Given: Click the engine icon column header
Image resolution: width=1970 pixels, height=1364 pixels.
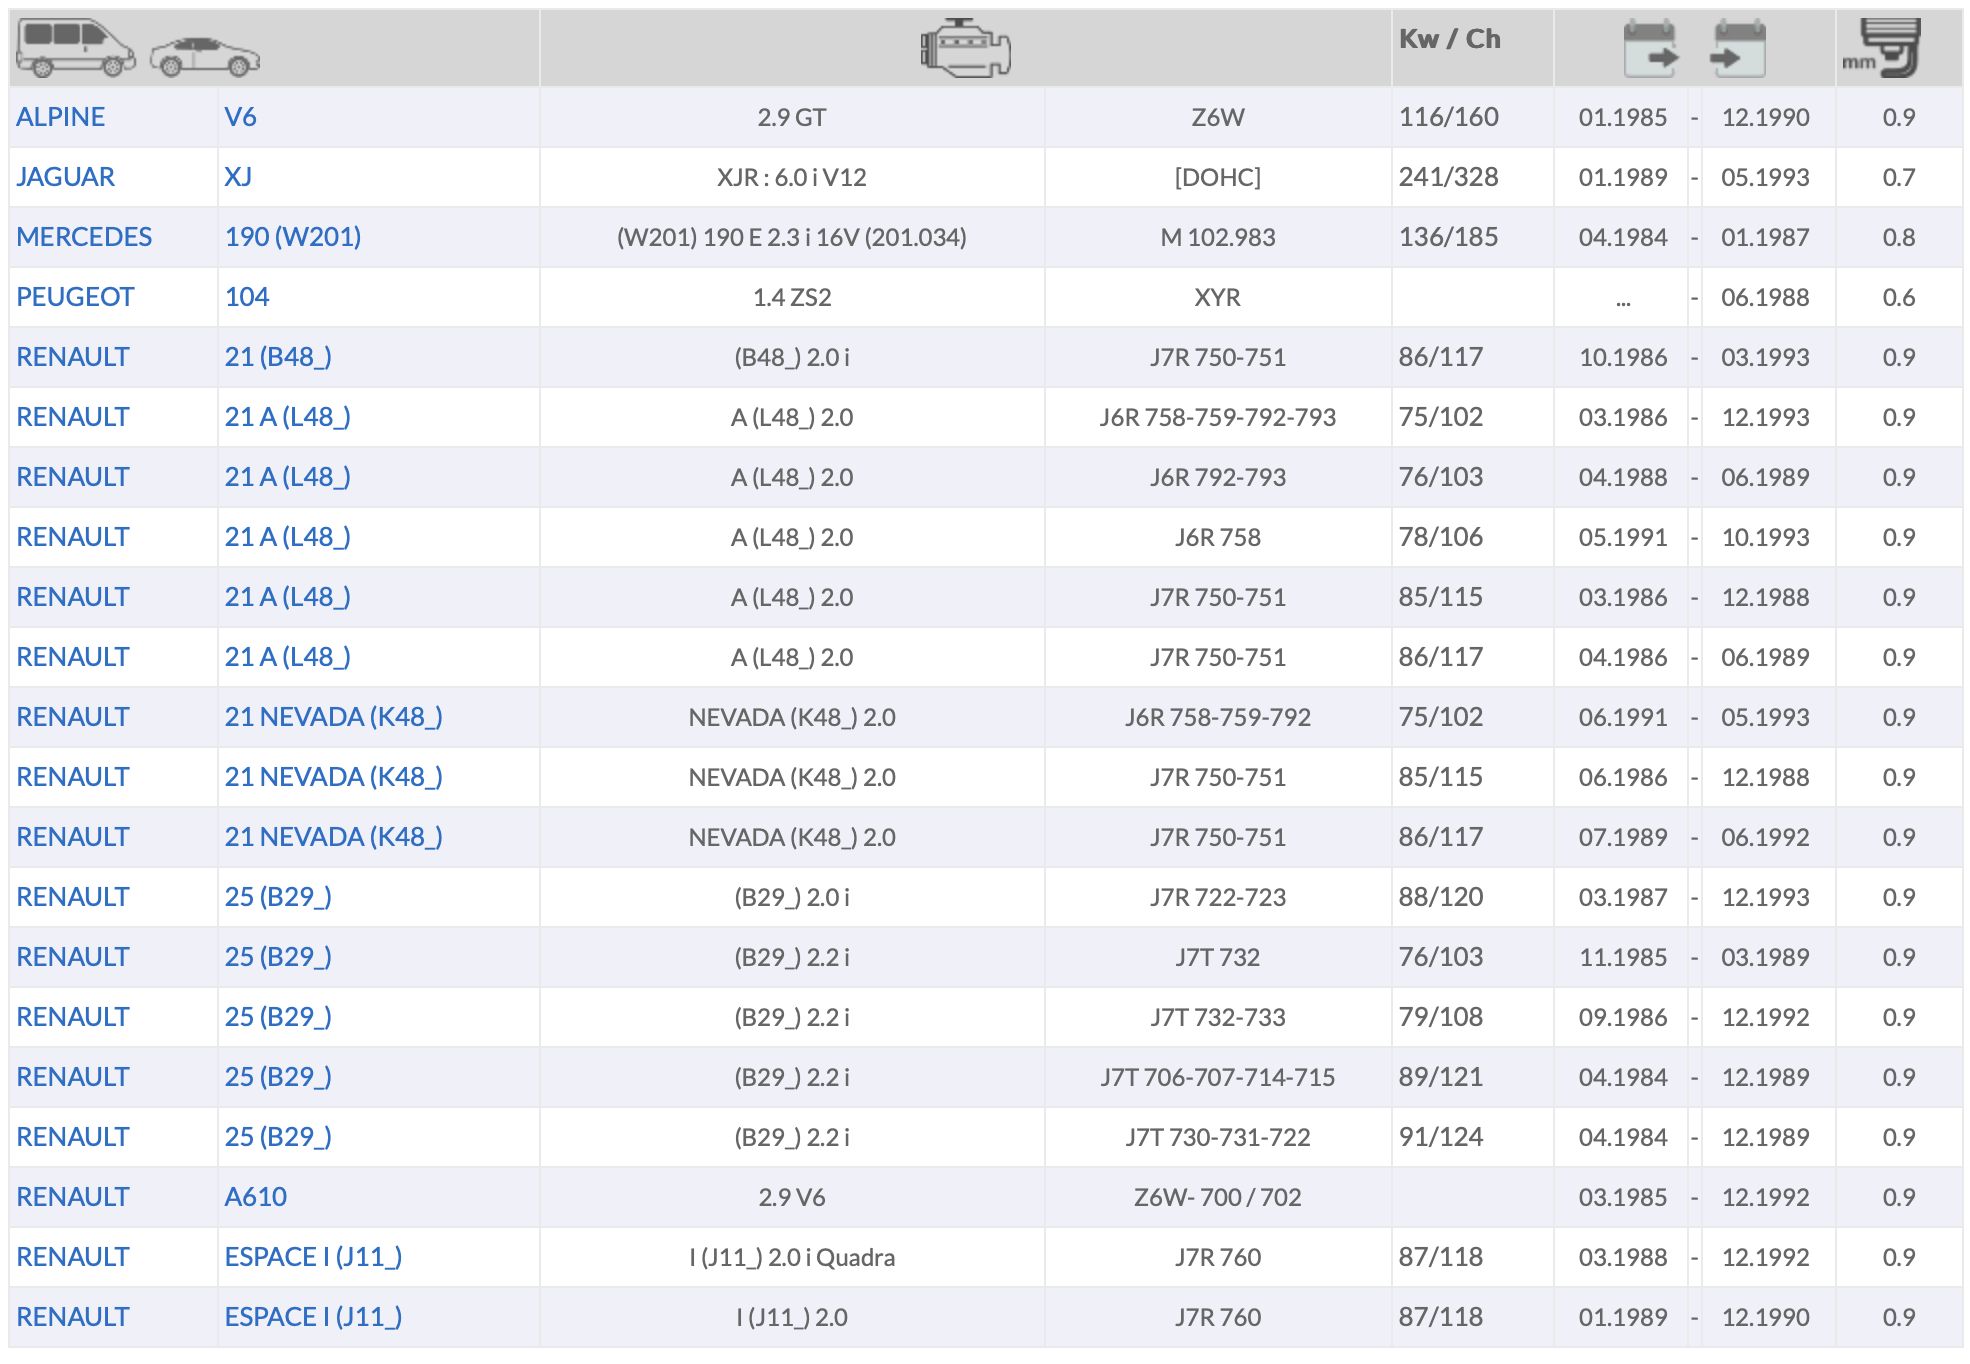Looking at the screenshot, I should tap(965, 48).
